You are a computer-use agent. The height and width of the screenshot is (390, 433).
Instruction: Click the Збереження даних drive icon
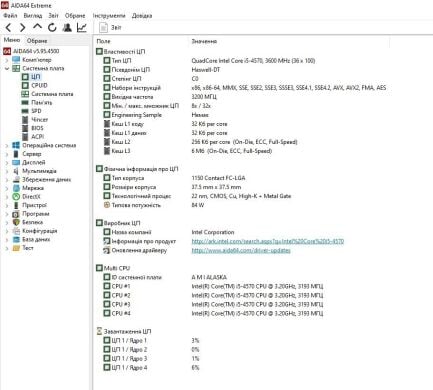click(16, 180)
